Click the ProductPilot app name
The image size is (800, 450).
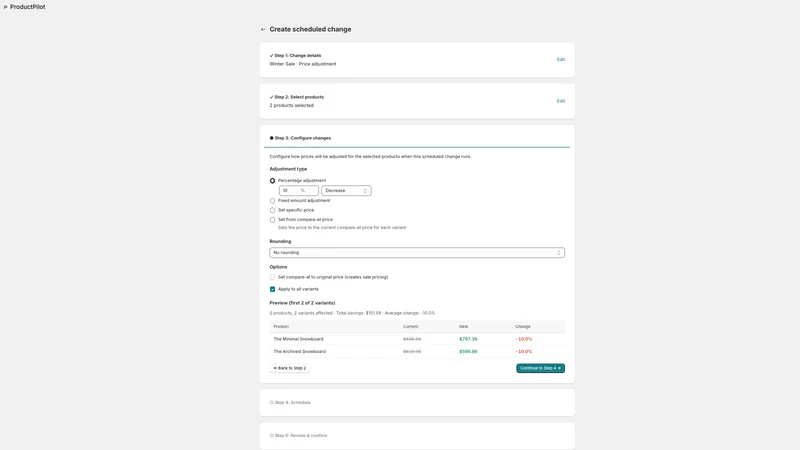[x=28, y=7]
